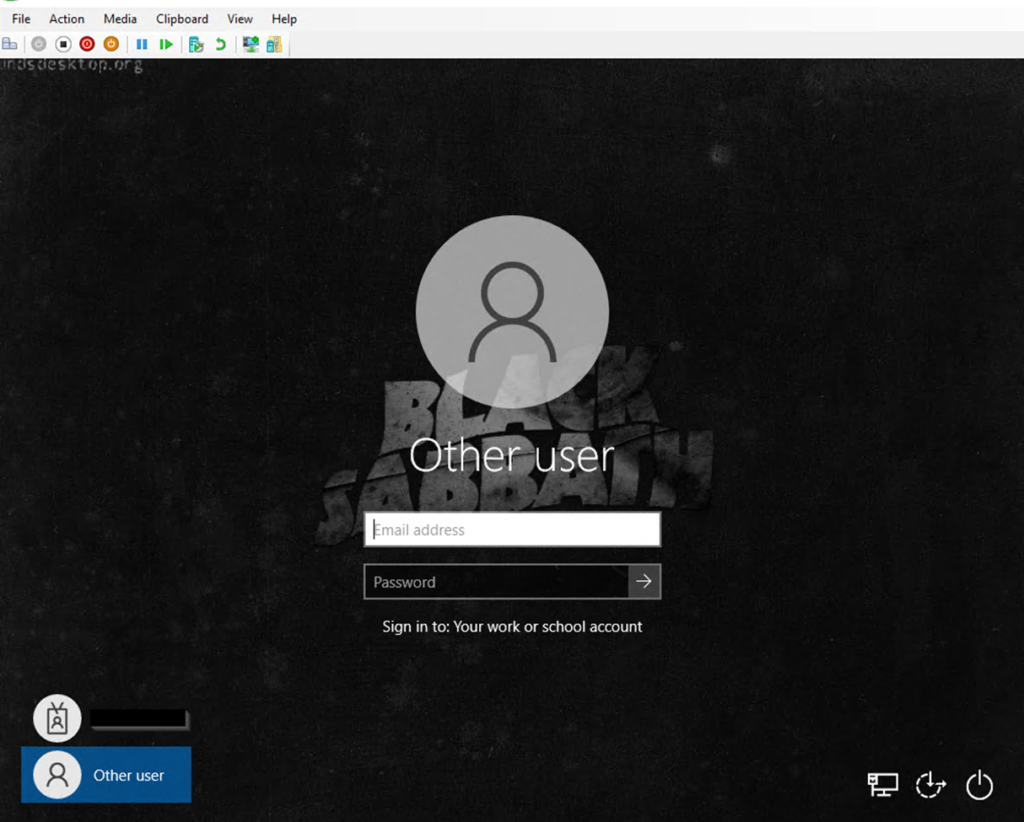
Task: Click the green Reset/Resume play icon
Action: coord(166,44)
